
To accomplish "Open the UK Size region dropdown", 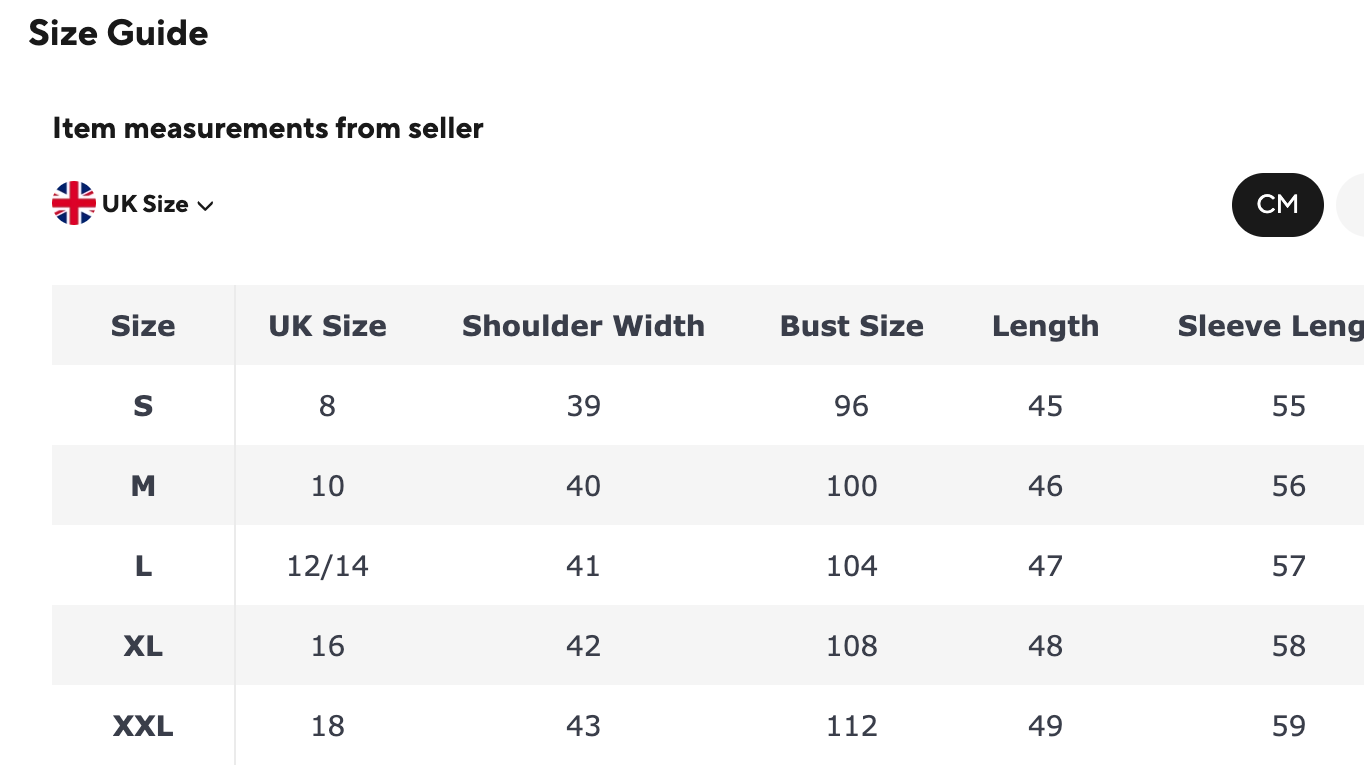I will coord(145,204).
